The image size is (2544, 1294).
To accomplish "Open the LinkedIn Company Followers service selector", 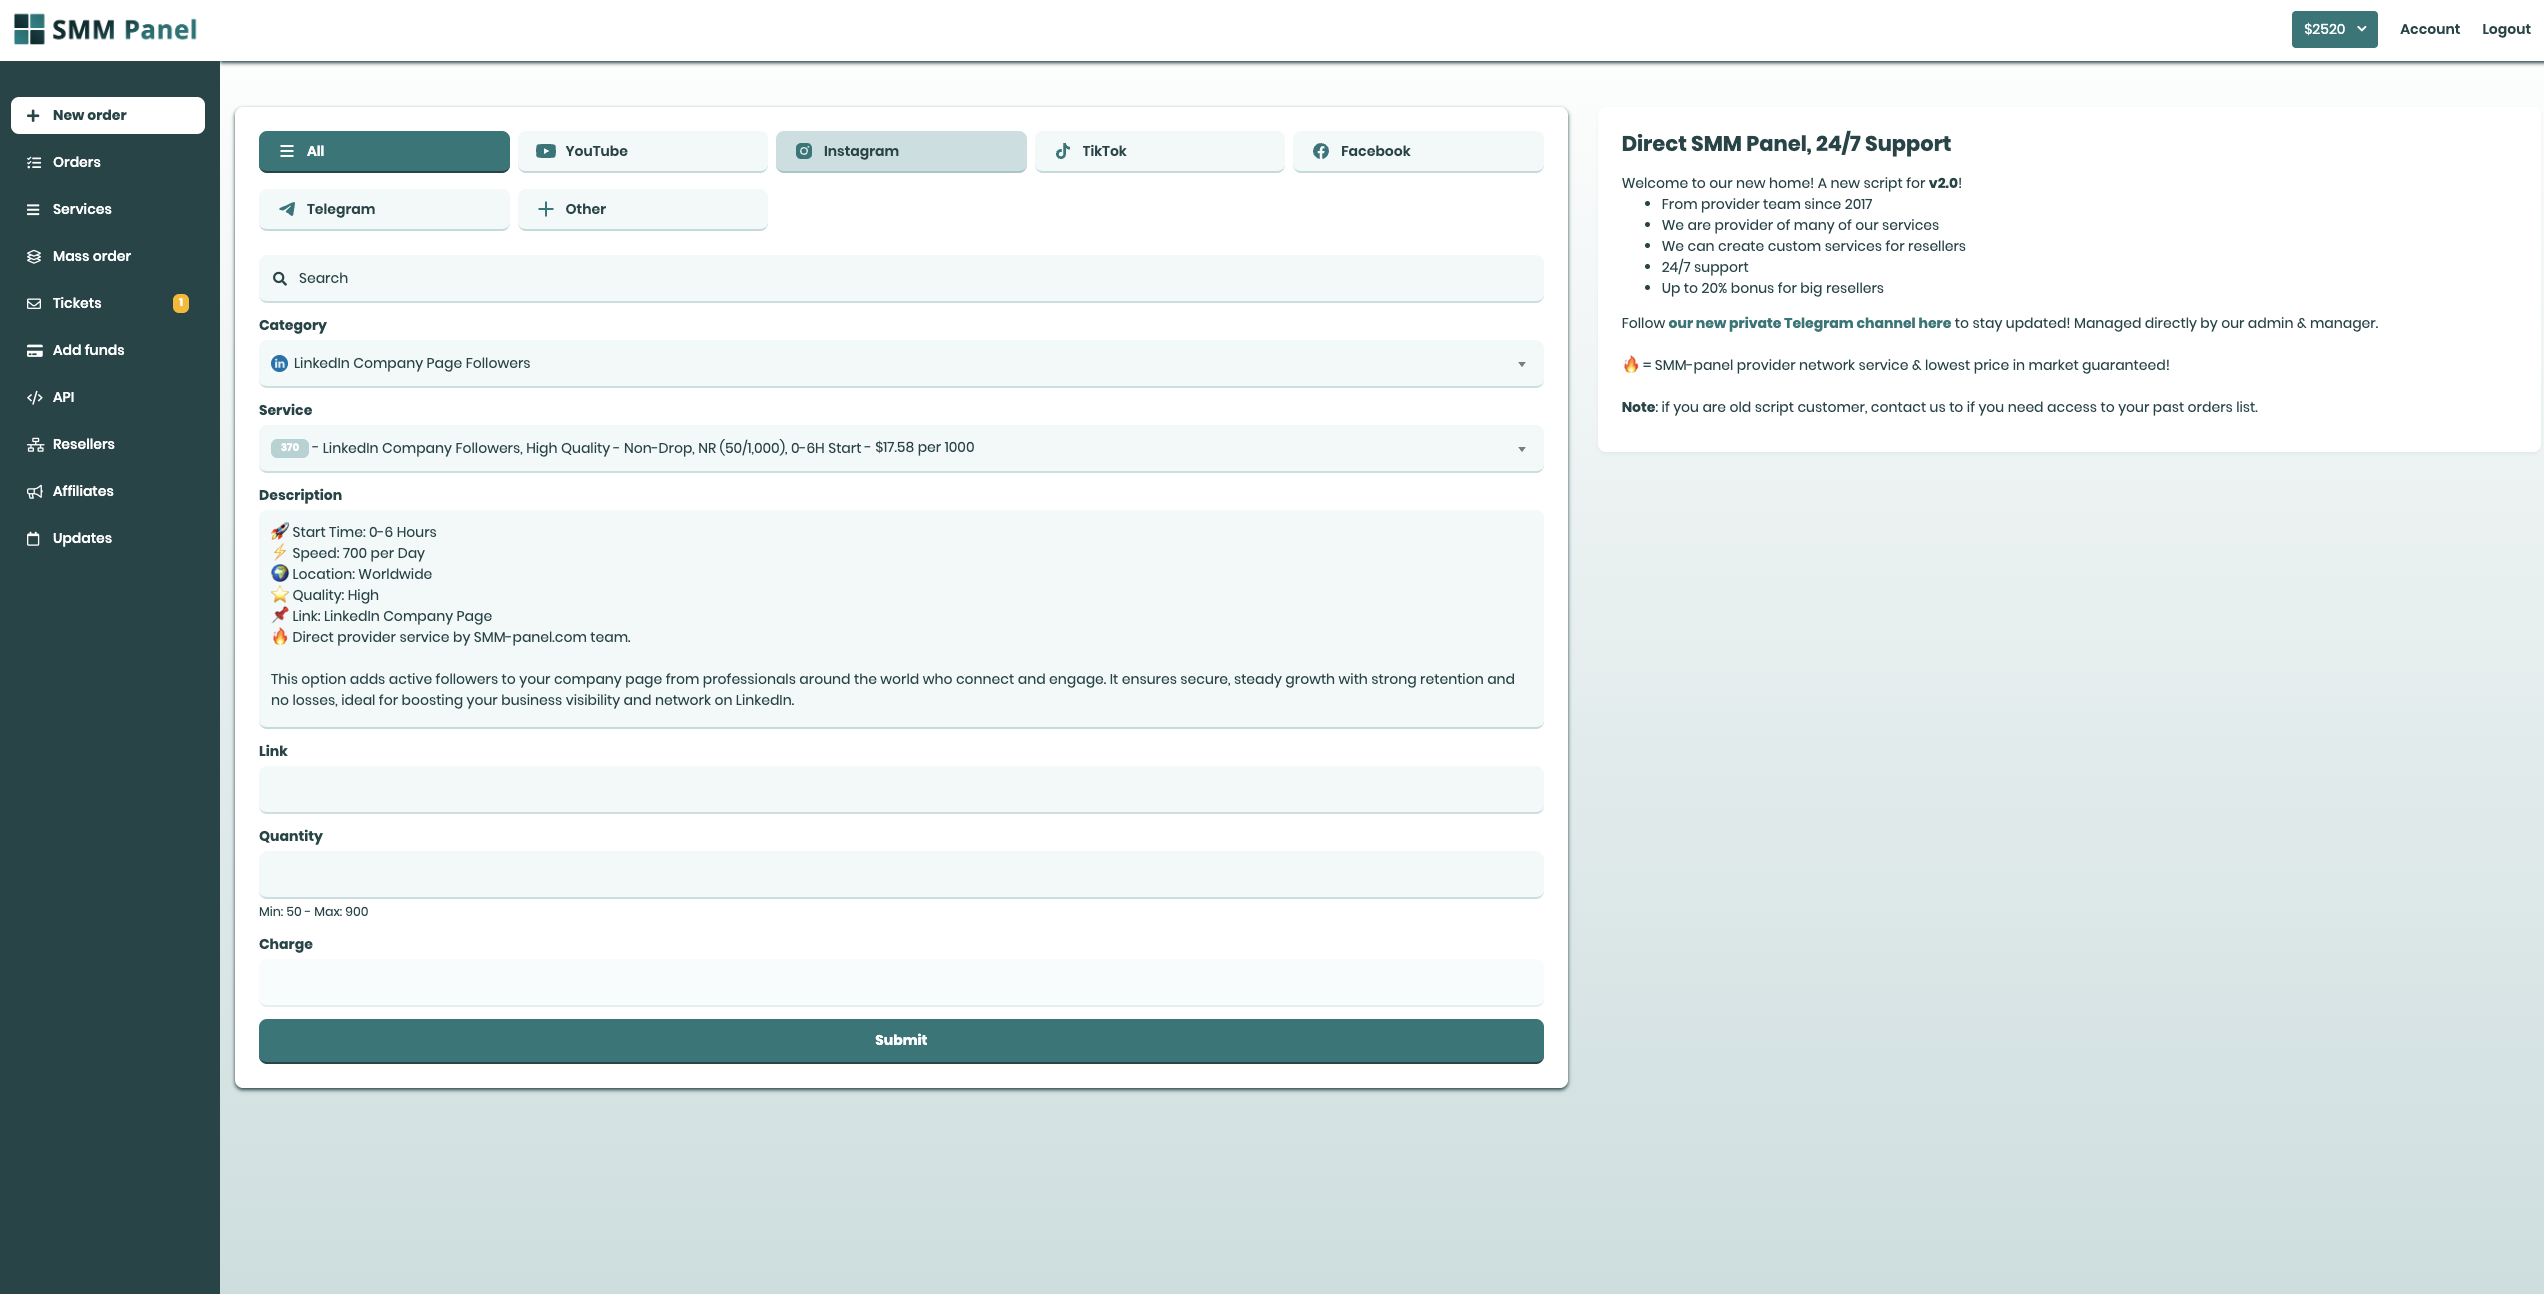I will tap(901, 449).
